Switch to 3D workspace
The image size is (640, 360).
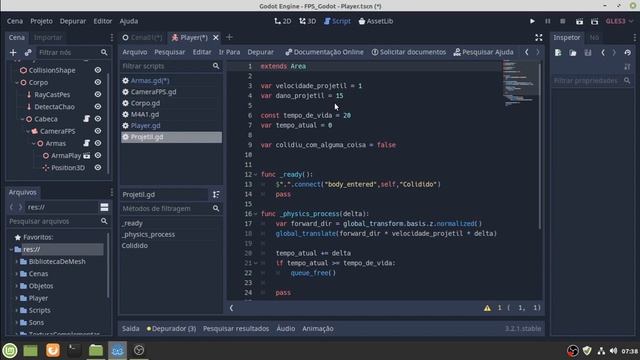pyautogui.click(x=307, y=21)
